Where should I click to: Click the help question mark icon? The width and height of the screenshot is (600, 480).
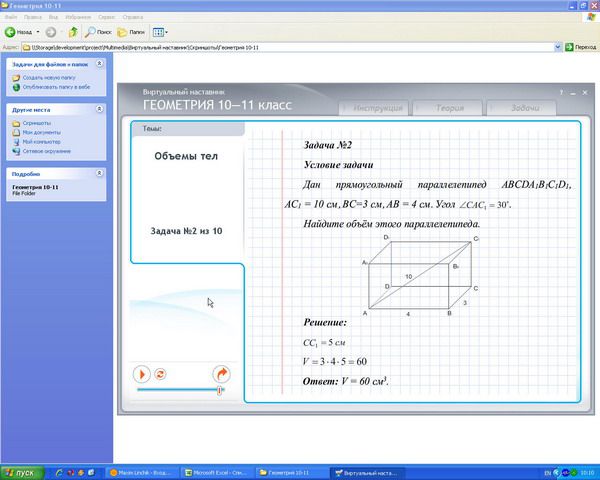562,91
